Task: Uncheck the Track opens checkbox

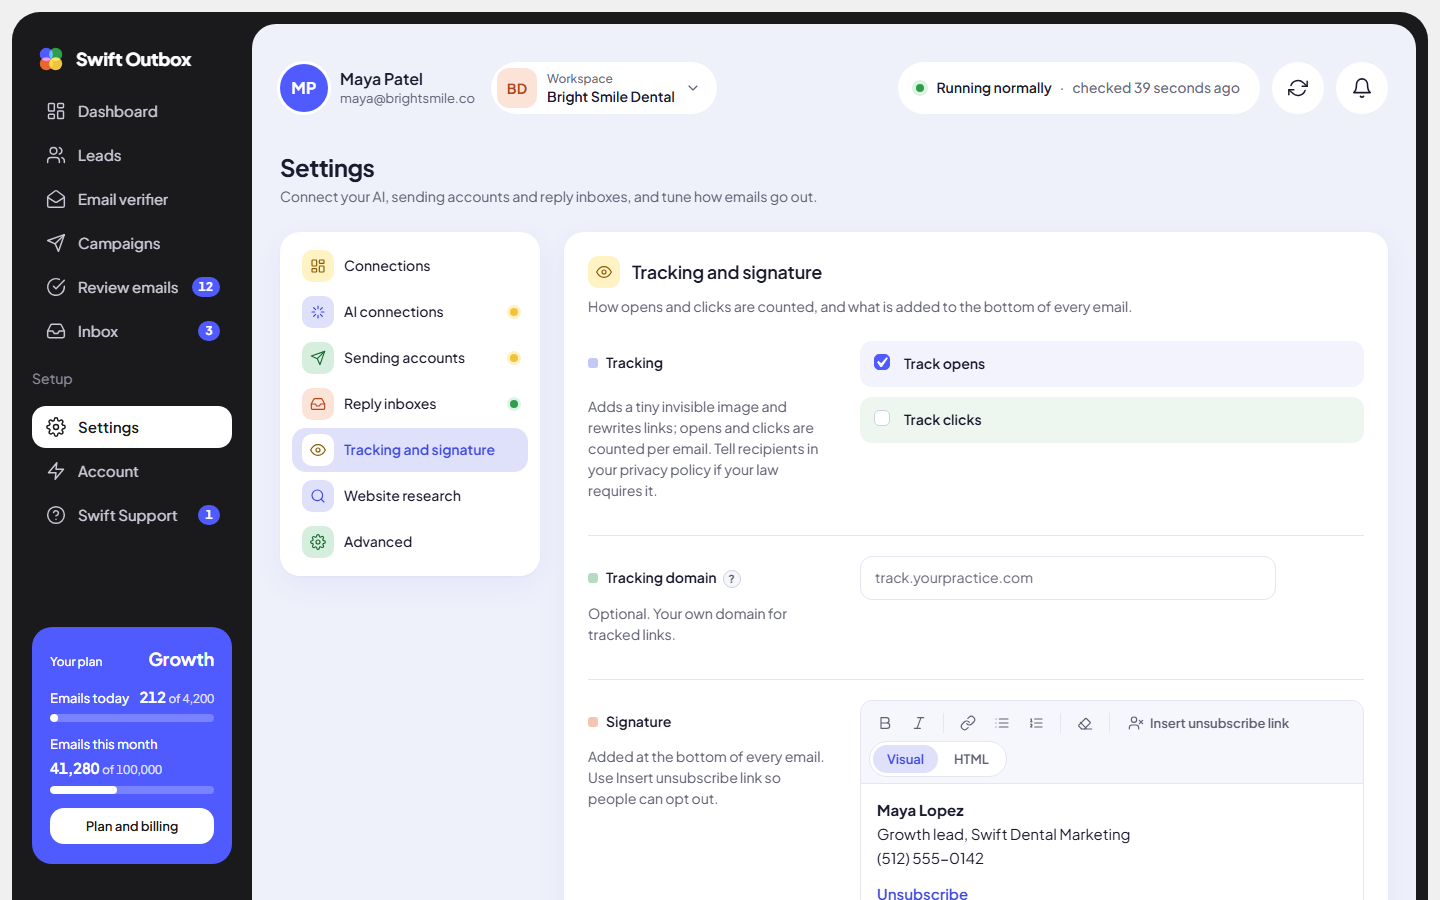Action: pyautogui.click(x=882, y=362)
